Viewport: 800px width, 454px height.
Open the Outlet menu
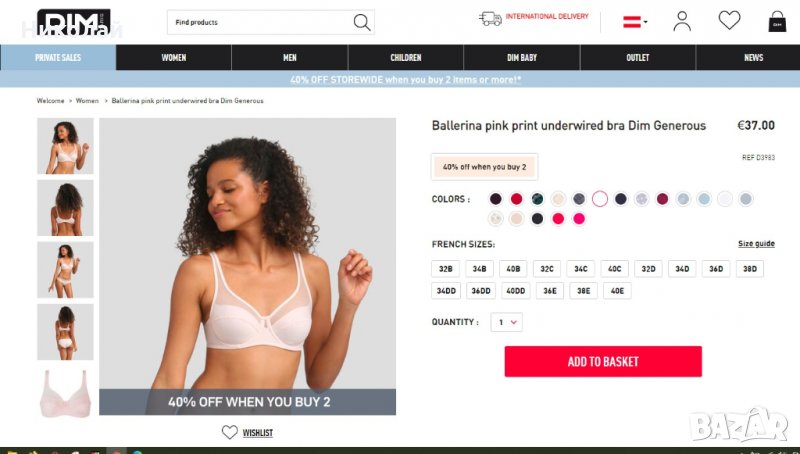pos(638,58)
